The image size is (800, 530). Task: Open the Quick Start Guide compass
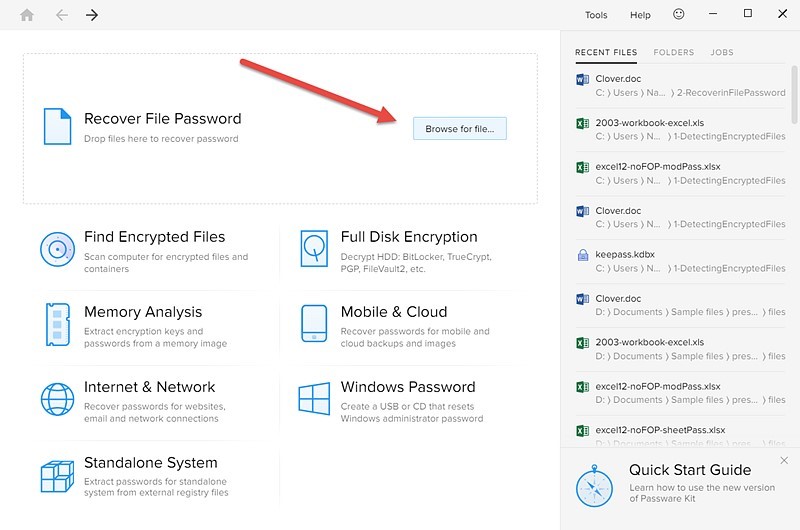coord(594,486)
